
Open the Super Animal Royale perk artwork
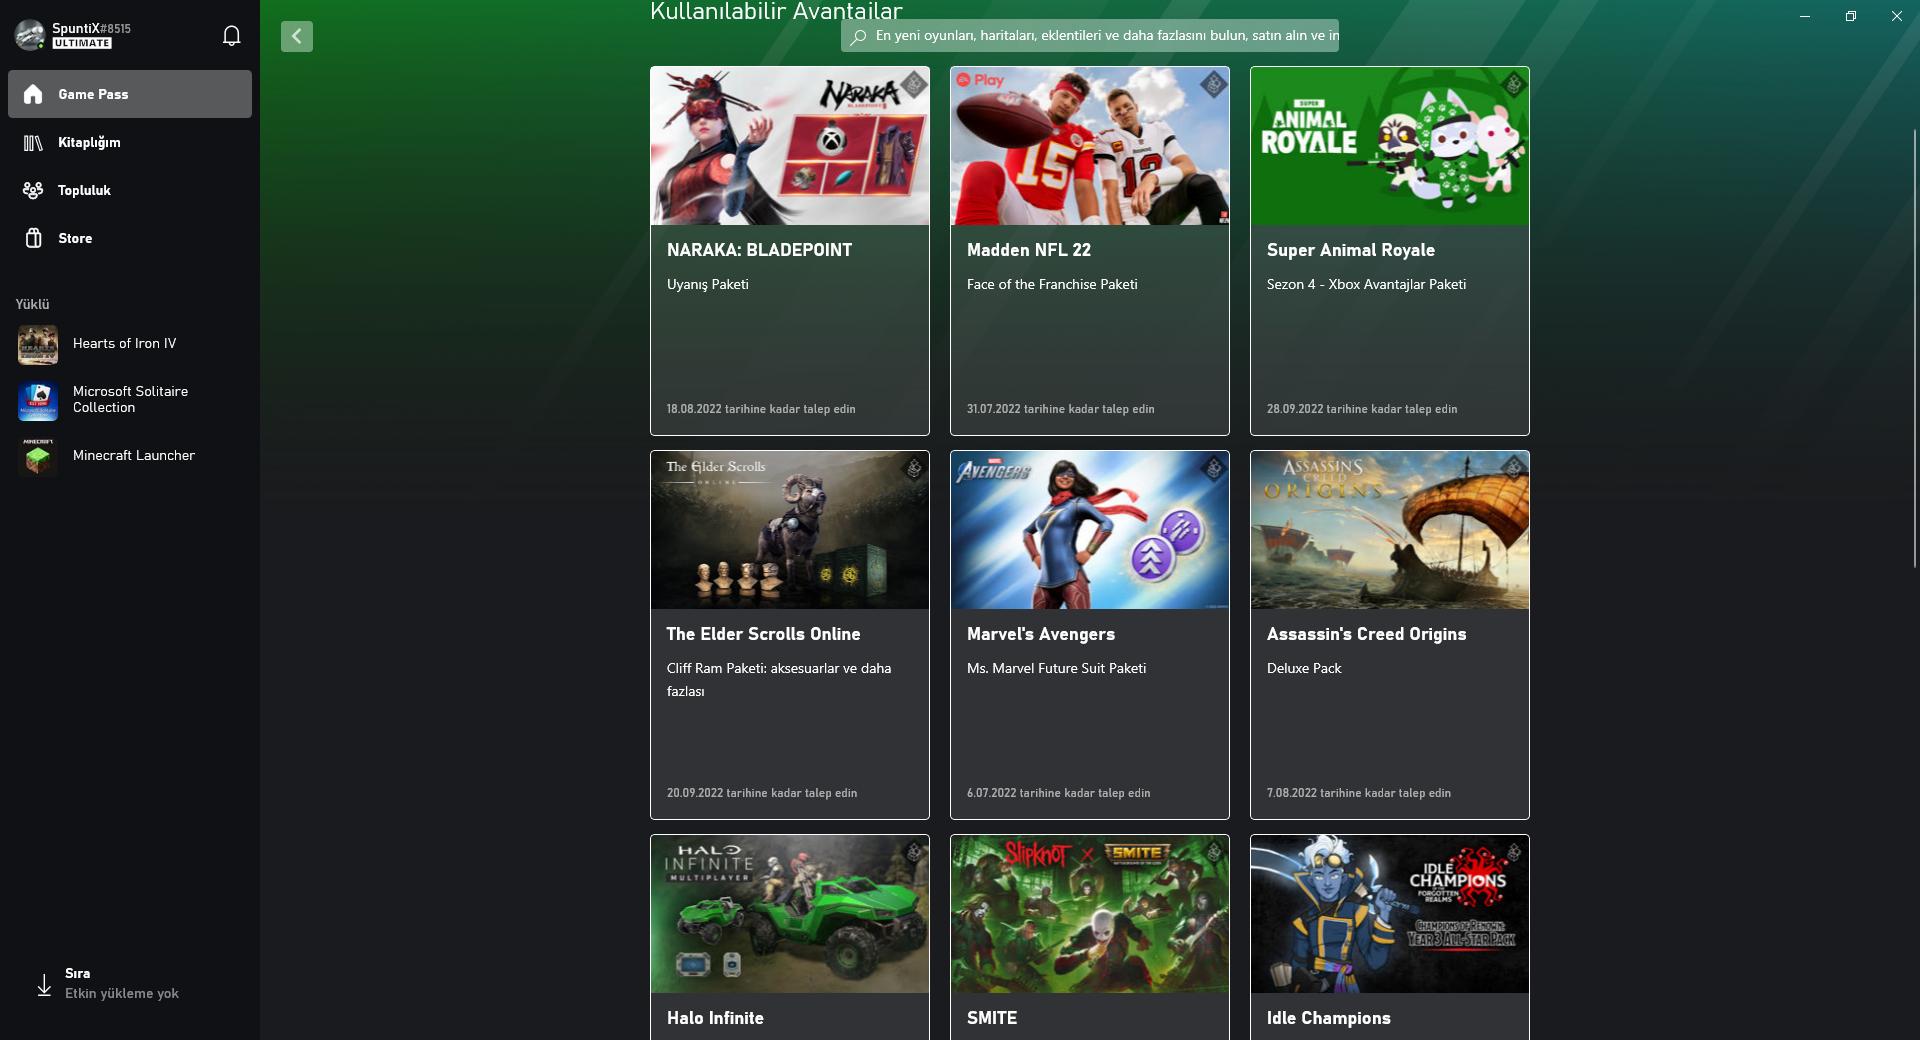click(x=1390, y=146)
